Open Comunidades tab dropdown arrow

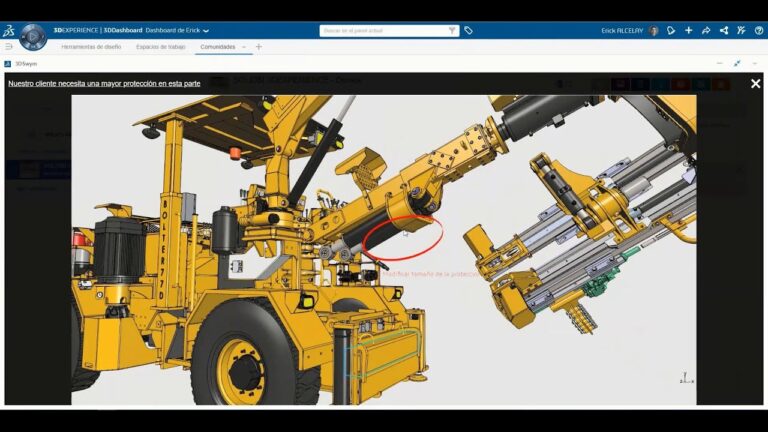click(244, 47)
